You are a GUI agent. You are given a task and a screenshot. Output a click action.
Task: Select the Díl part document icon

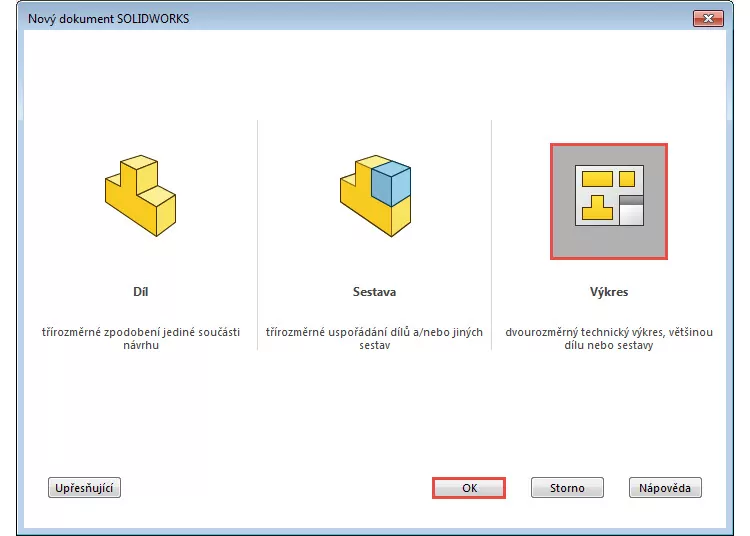click(140, 196)
